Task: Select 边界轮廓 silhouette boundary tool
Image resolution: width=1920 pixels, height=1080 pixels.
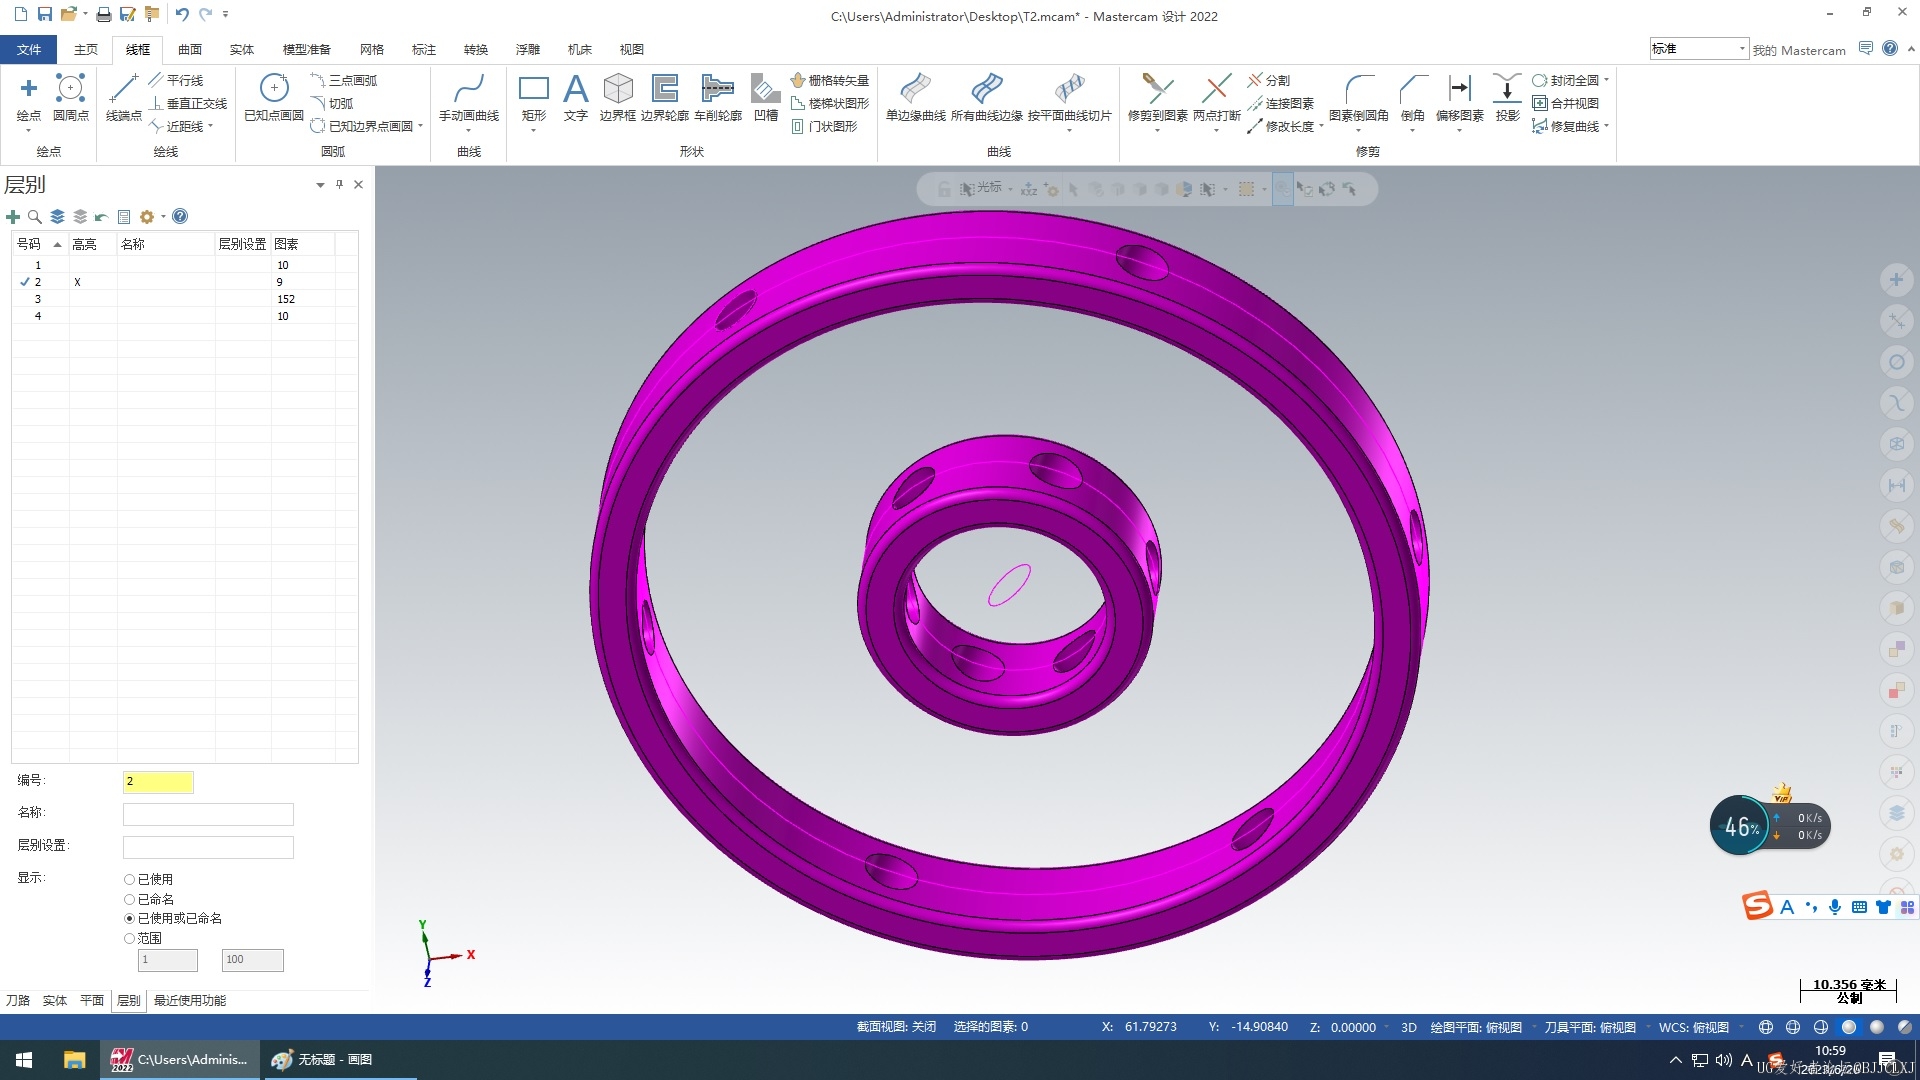Action: coord(664,97)
